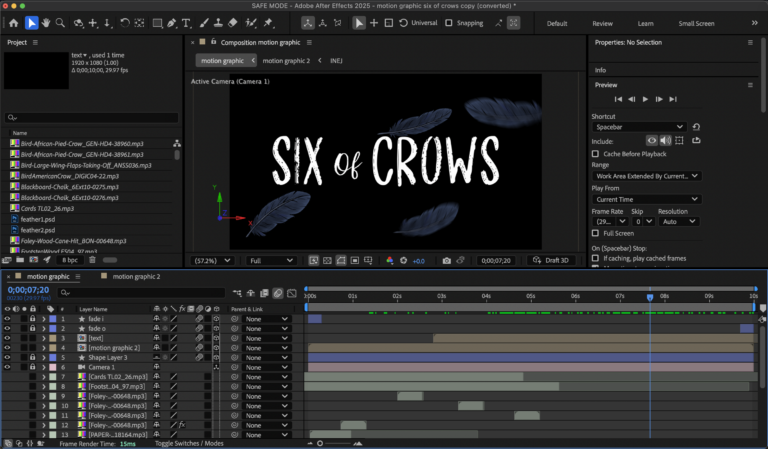Select the Selection arrow tool
The width and height of the screenshot is (768, 449).
pos(31,23)
